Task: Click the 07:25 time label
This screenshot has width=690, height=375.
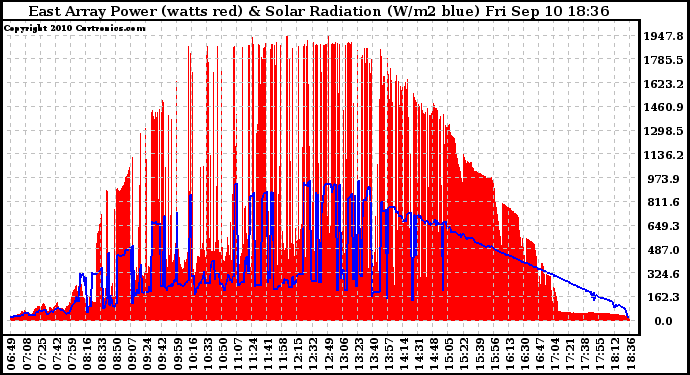Action: click(x=41, y=354)
